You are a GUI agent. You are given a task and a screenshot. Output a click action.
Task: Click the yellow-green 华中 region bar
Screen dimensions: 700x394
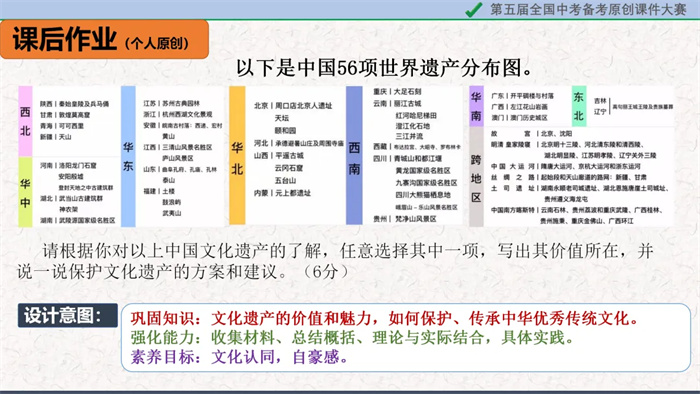click(x=25, y=192)
